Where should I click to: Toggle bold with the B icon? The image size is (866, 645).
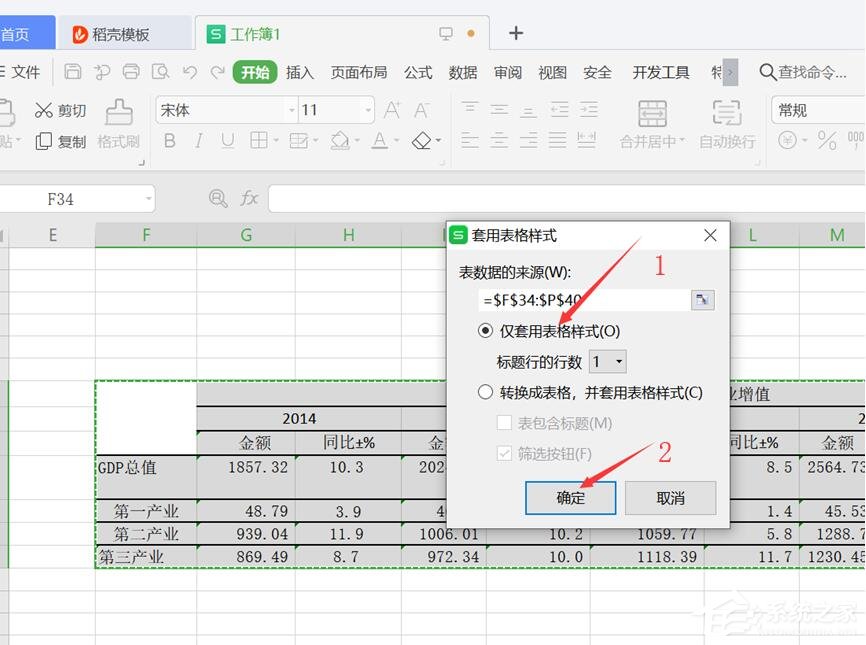tap(170, 141)
